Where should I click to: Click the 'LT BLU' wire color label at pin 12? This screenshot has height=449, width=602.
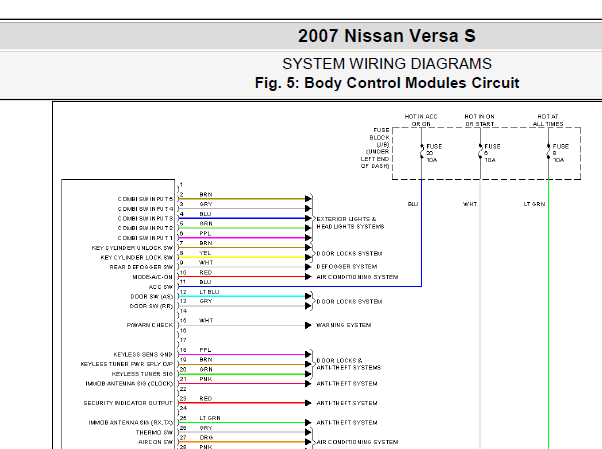pyautogui.click(x=209, y=292)
